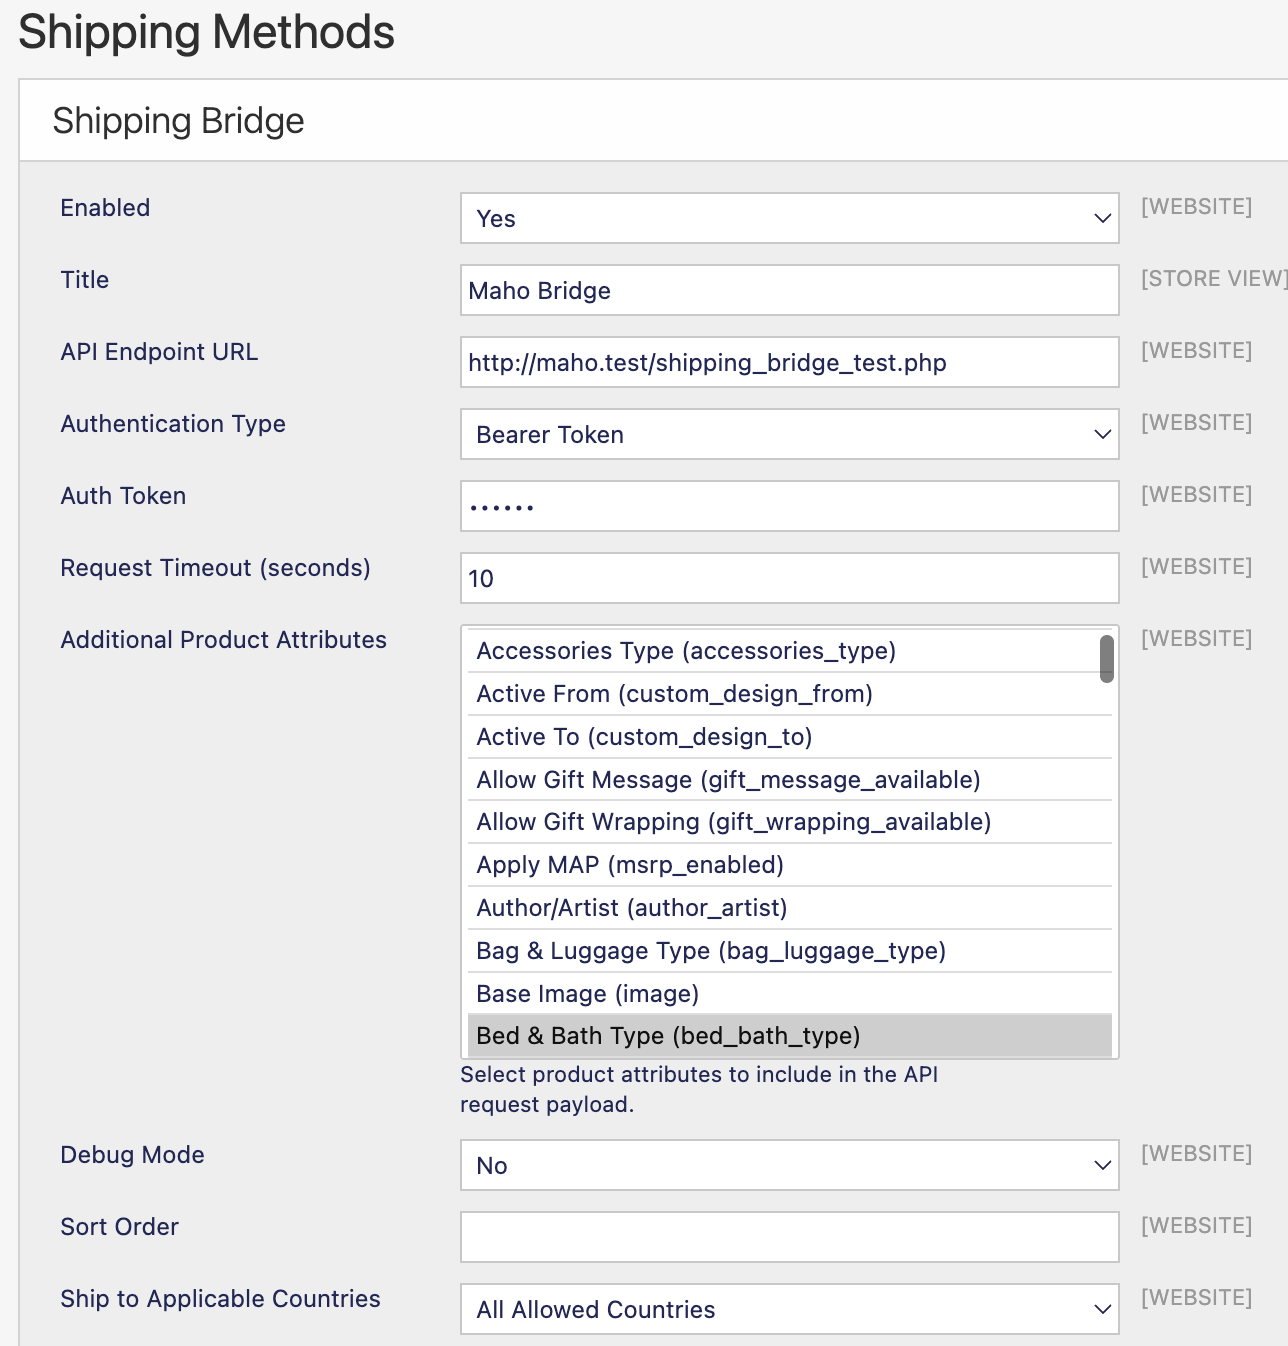
Task: Click the masked Auth Token field
Action: coord(789,506)
